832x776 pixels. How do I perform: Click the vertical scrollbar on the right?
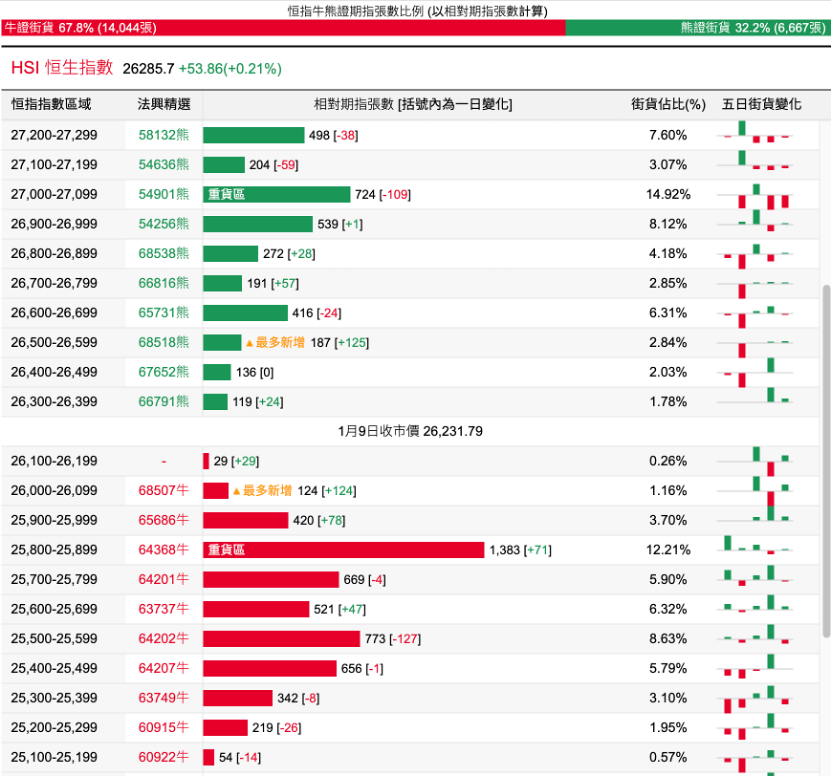825,460
